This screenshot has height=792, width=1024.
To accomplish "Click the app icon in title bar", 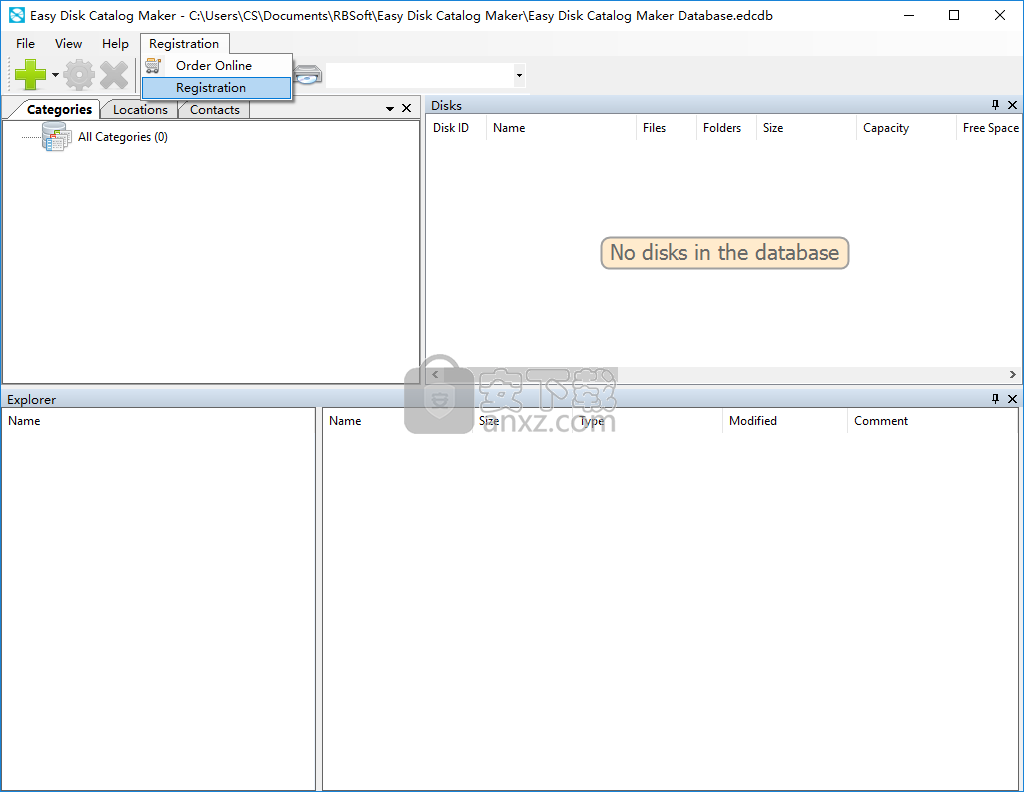I will [16, 15].
